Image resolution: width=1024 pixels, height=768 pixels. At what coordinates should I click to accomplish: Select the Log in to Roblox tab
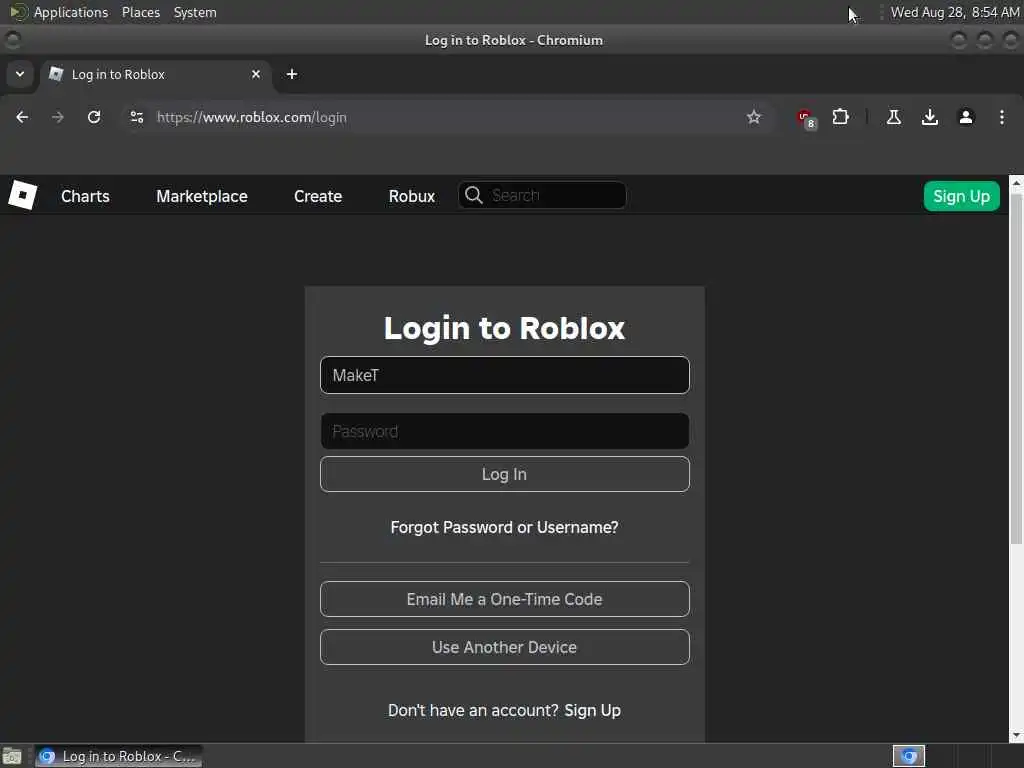(x=155, y=74)
